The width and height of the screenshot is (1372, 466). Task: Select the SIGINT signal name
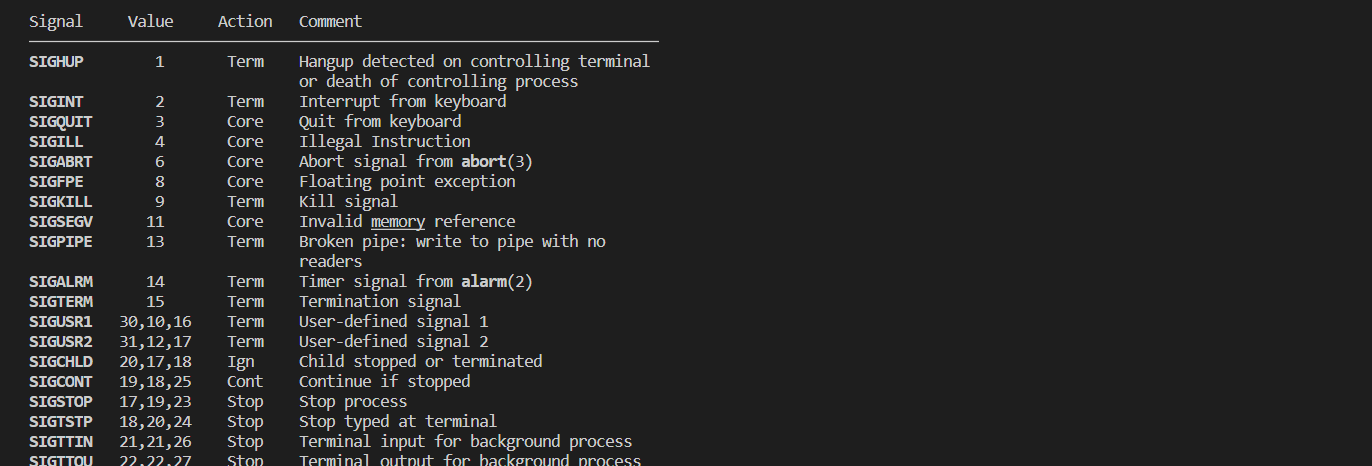pos(56,102)
